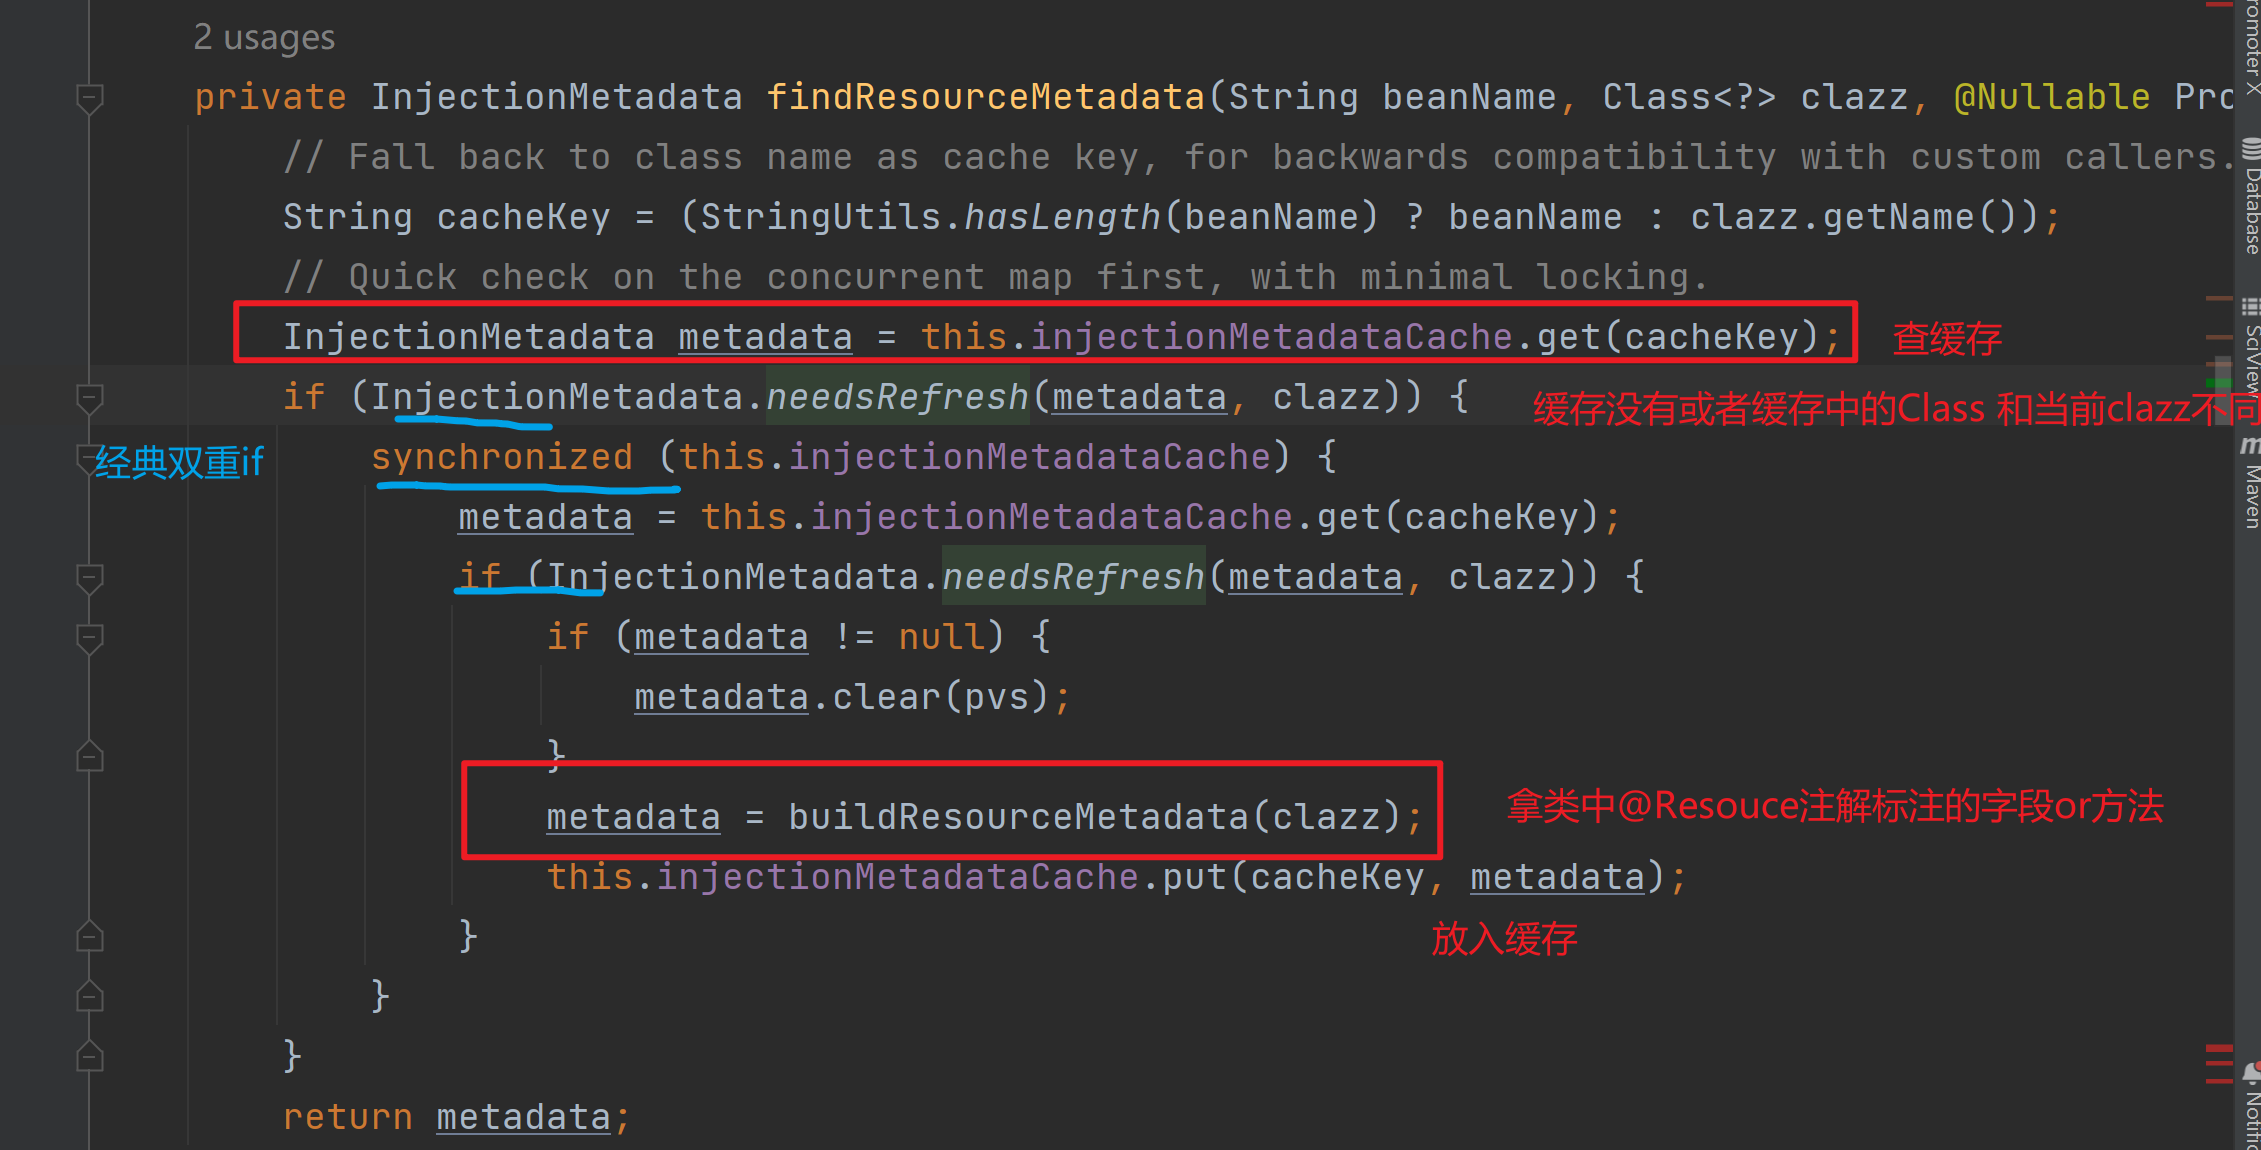Click the green marker on the error stripe
The height and width of the screenshot is (1150, 2261).
[2218, 383]
